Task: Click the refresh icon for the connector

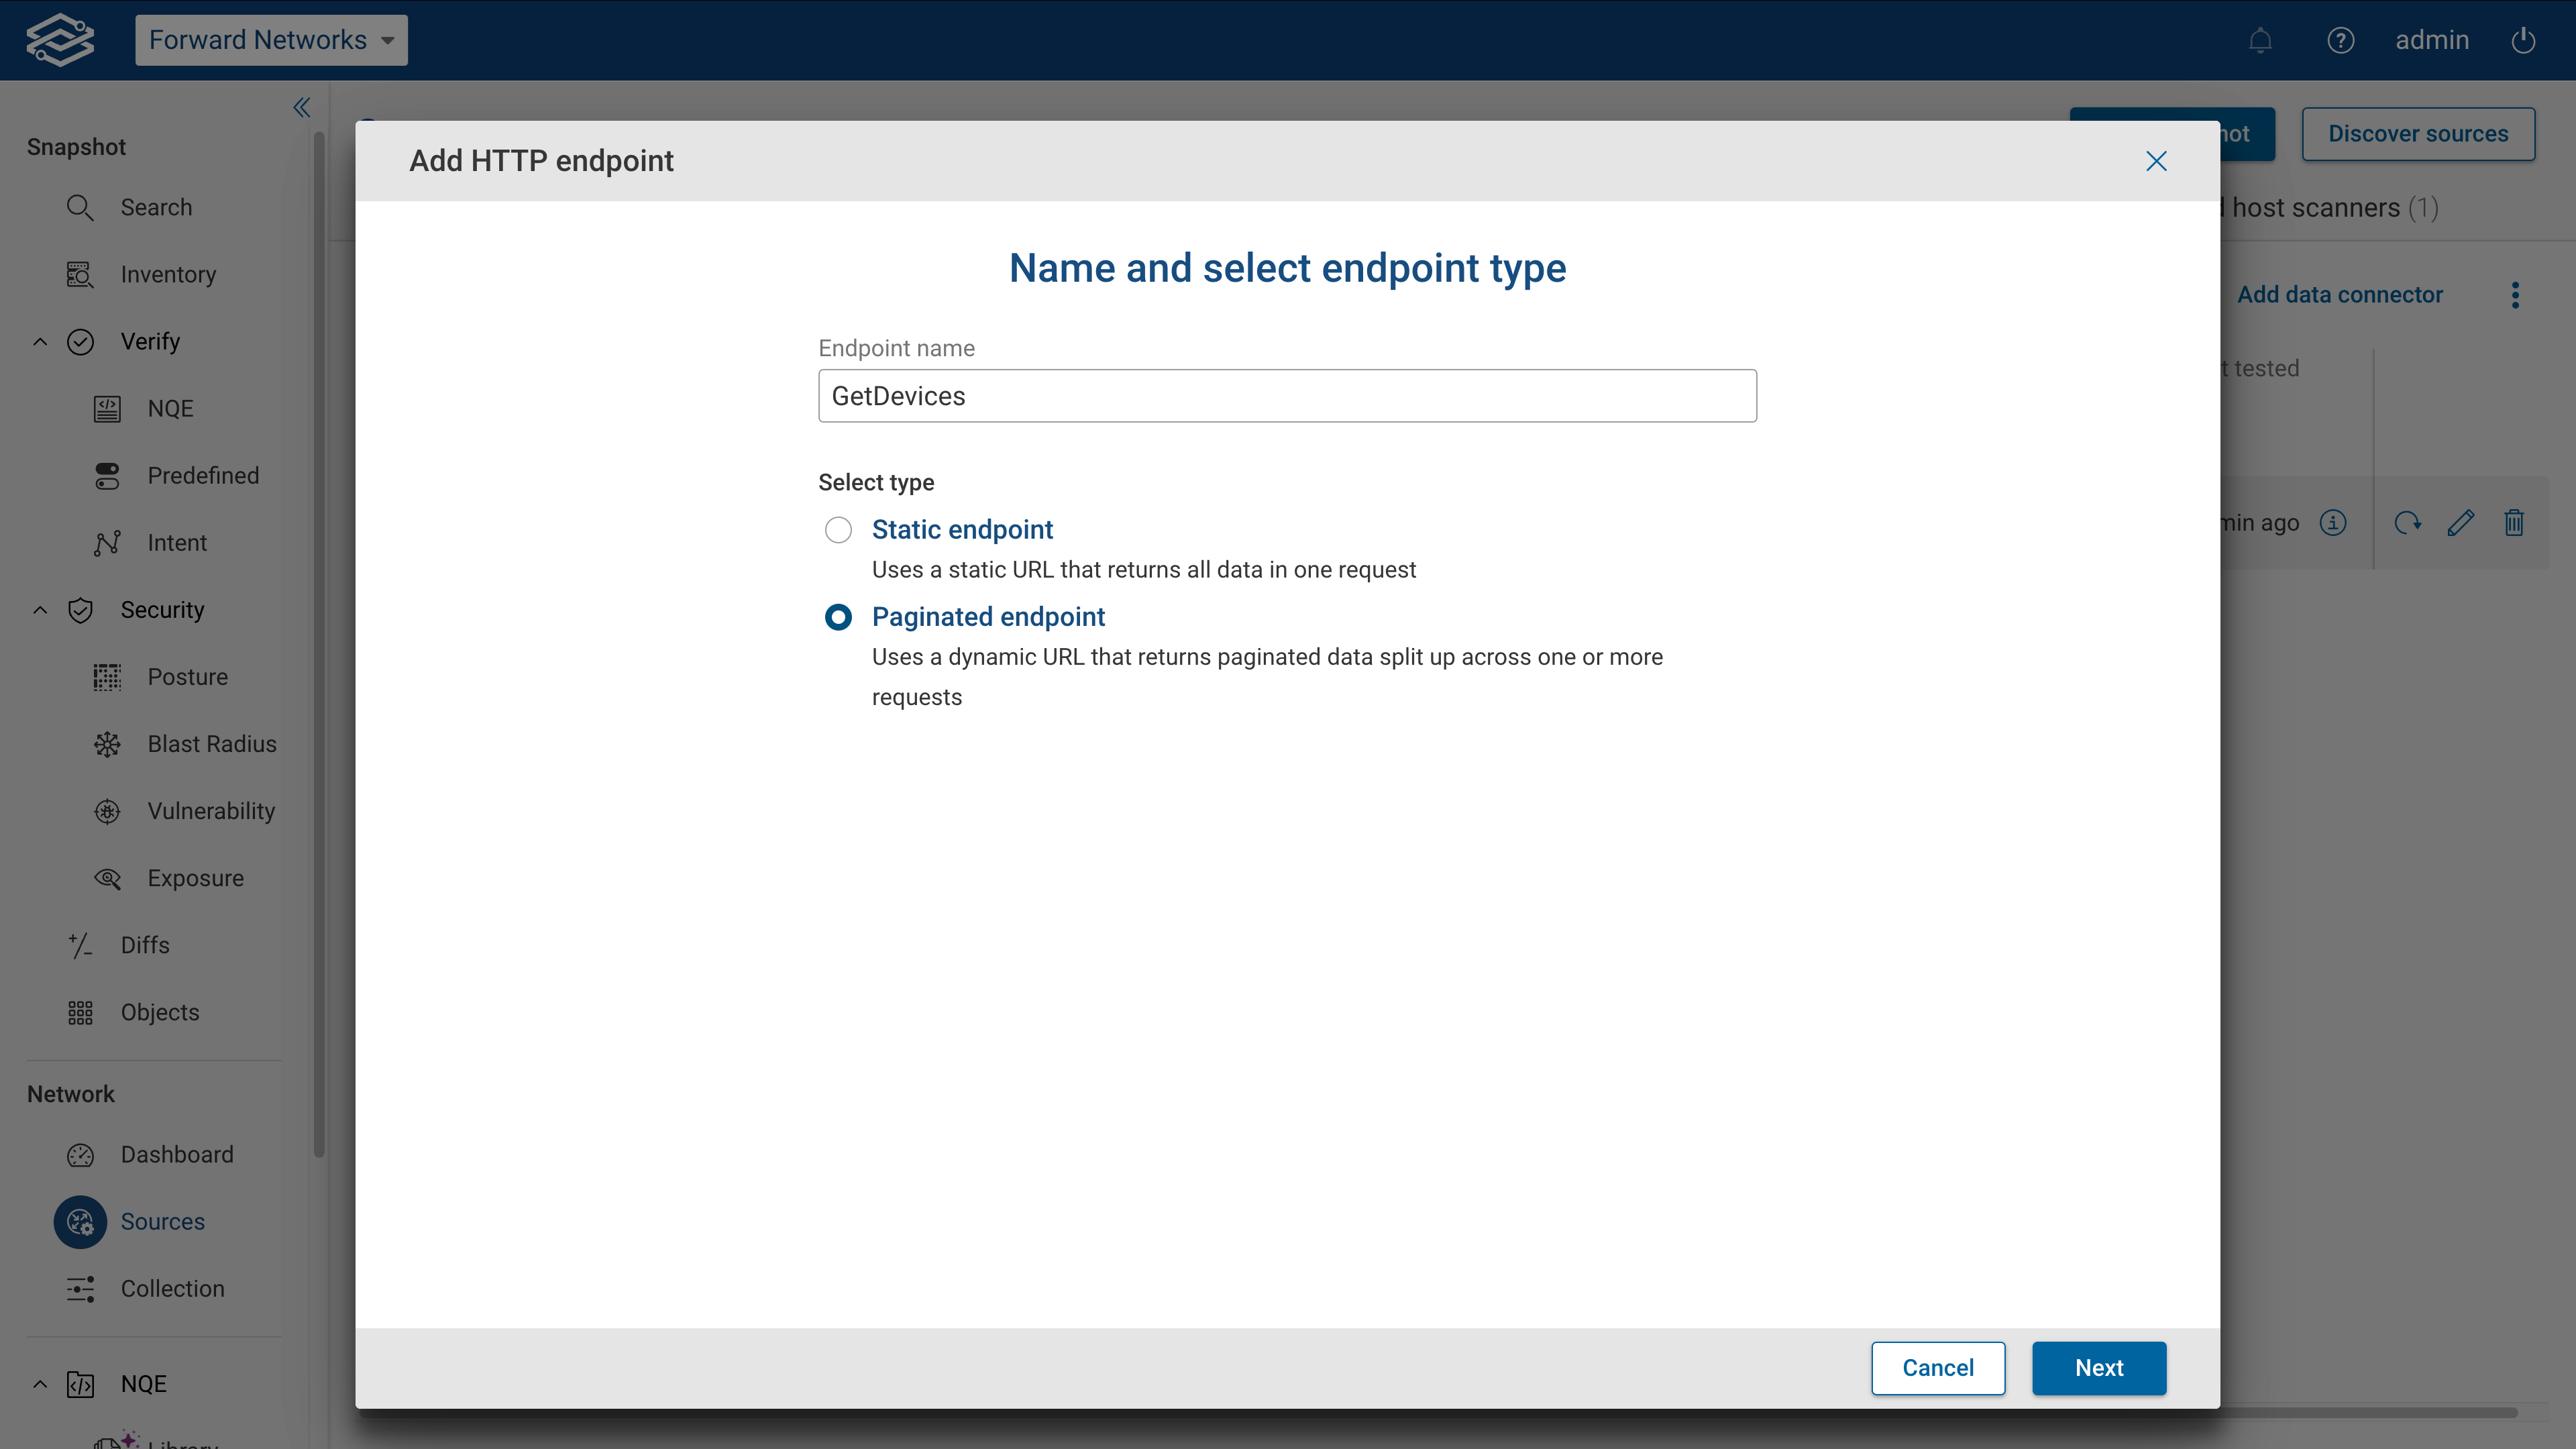Action: (x=2409, y=522)
